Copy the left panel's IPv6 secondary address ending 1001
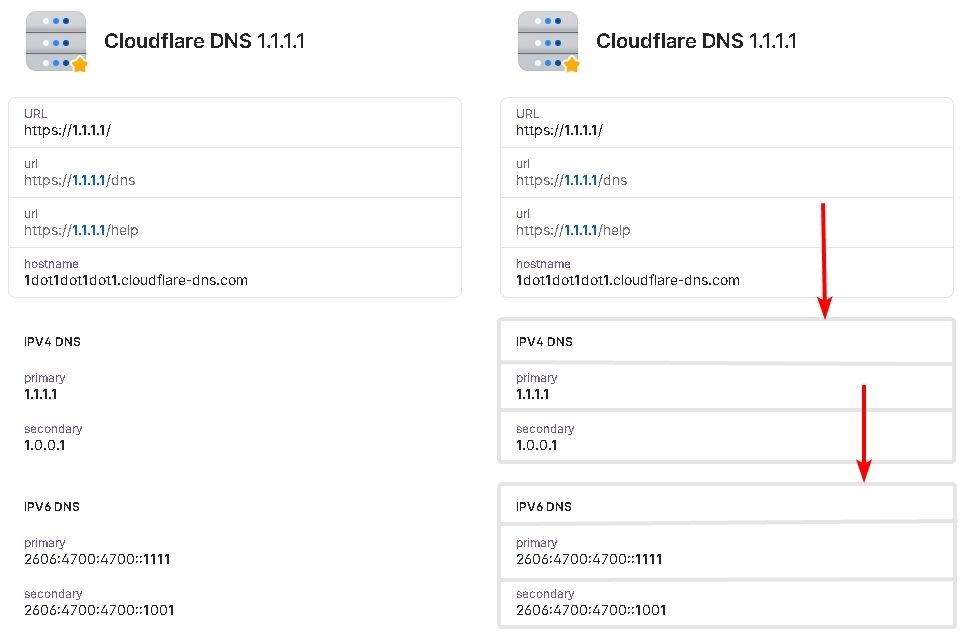964x635 pixels. coord(99,610)
